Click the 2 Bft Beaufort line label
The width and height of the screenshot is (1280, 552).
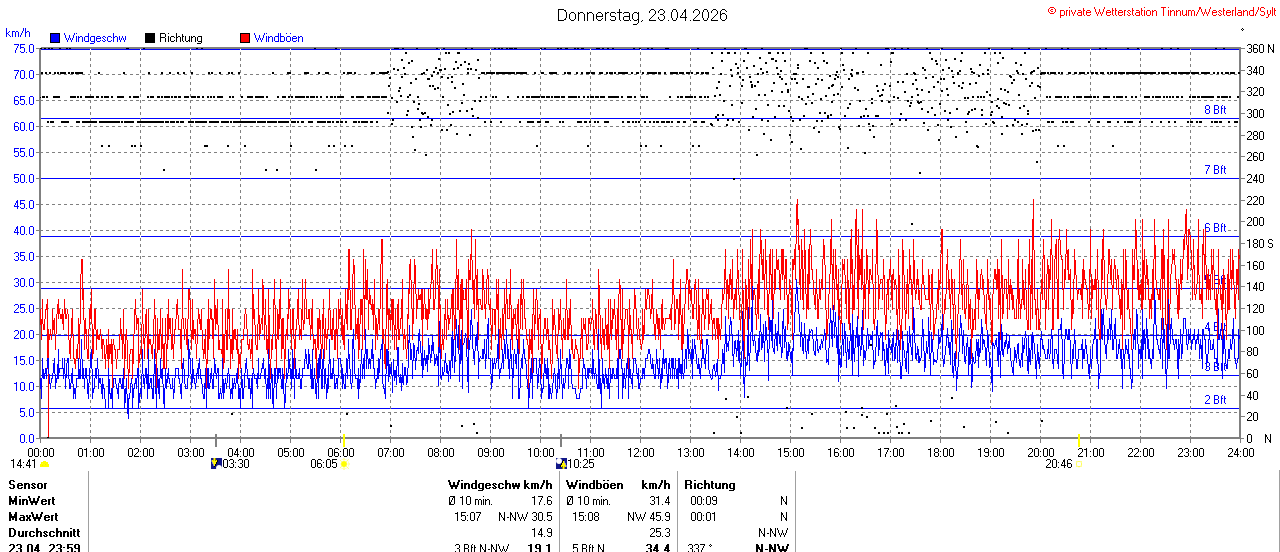(1215, 400)
